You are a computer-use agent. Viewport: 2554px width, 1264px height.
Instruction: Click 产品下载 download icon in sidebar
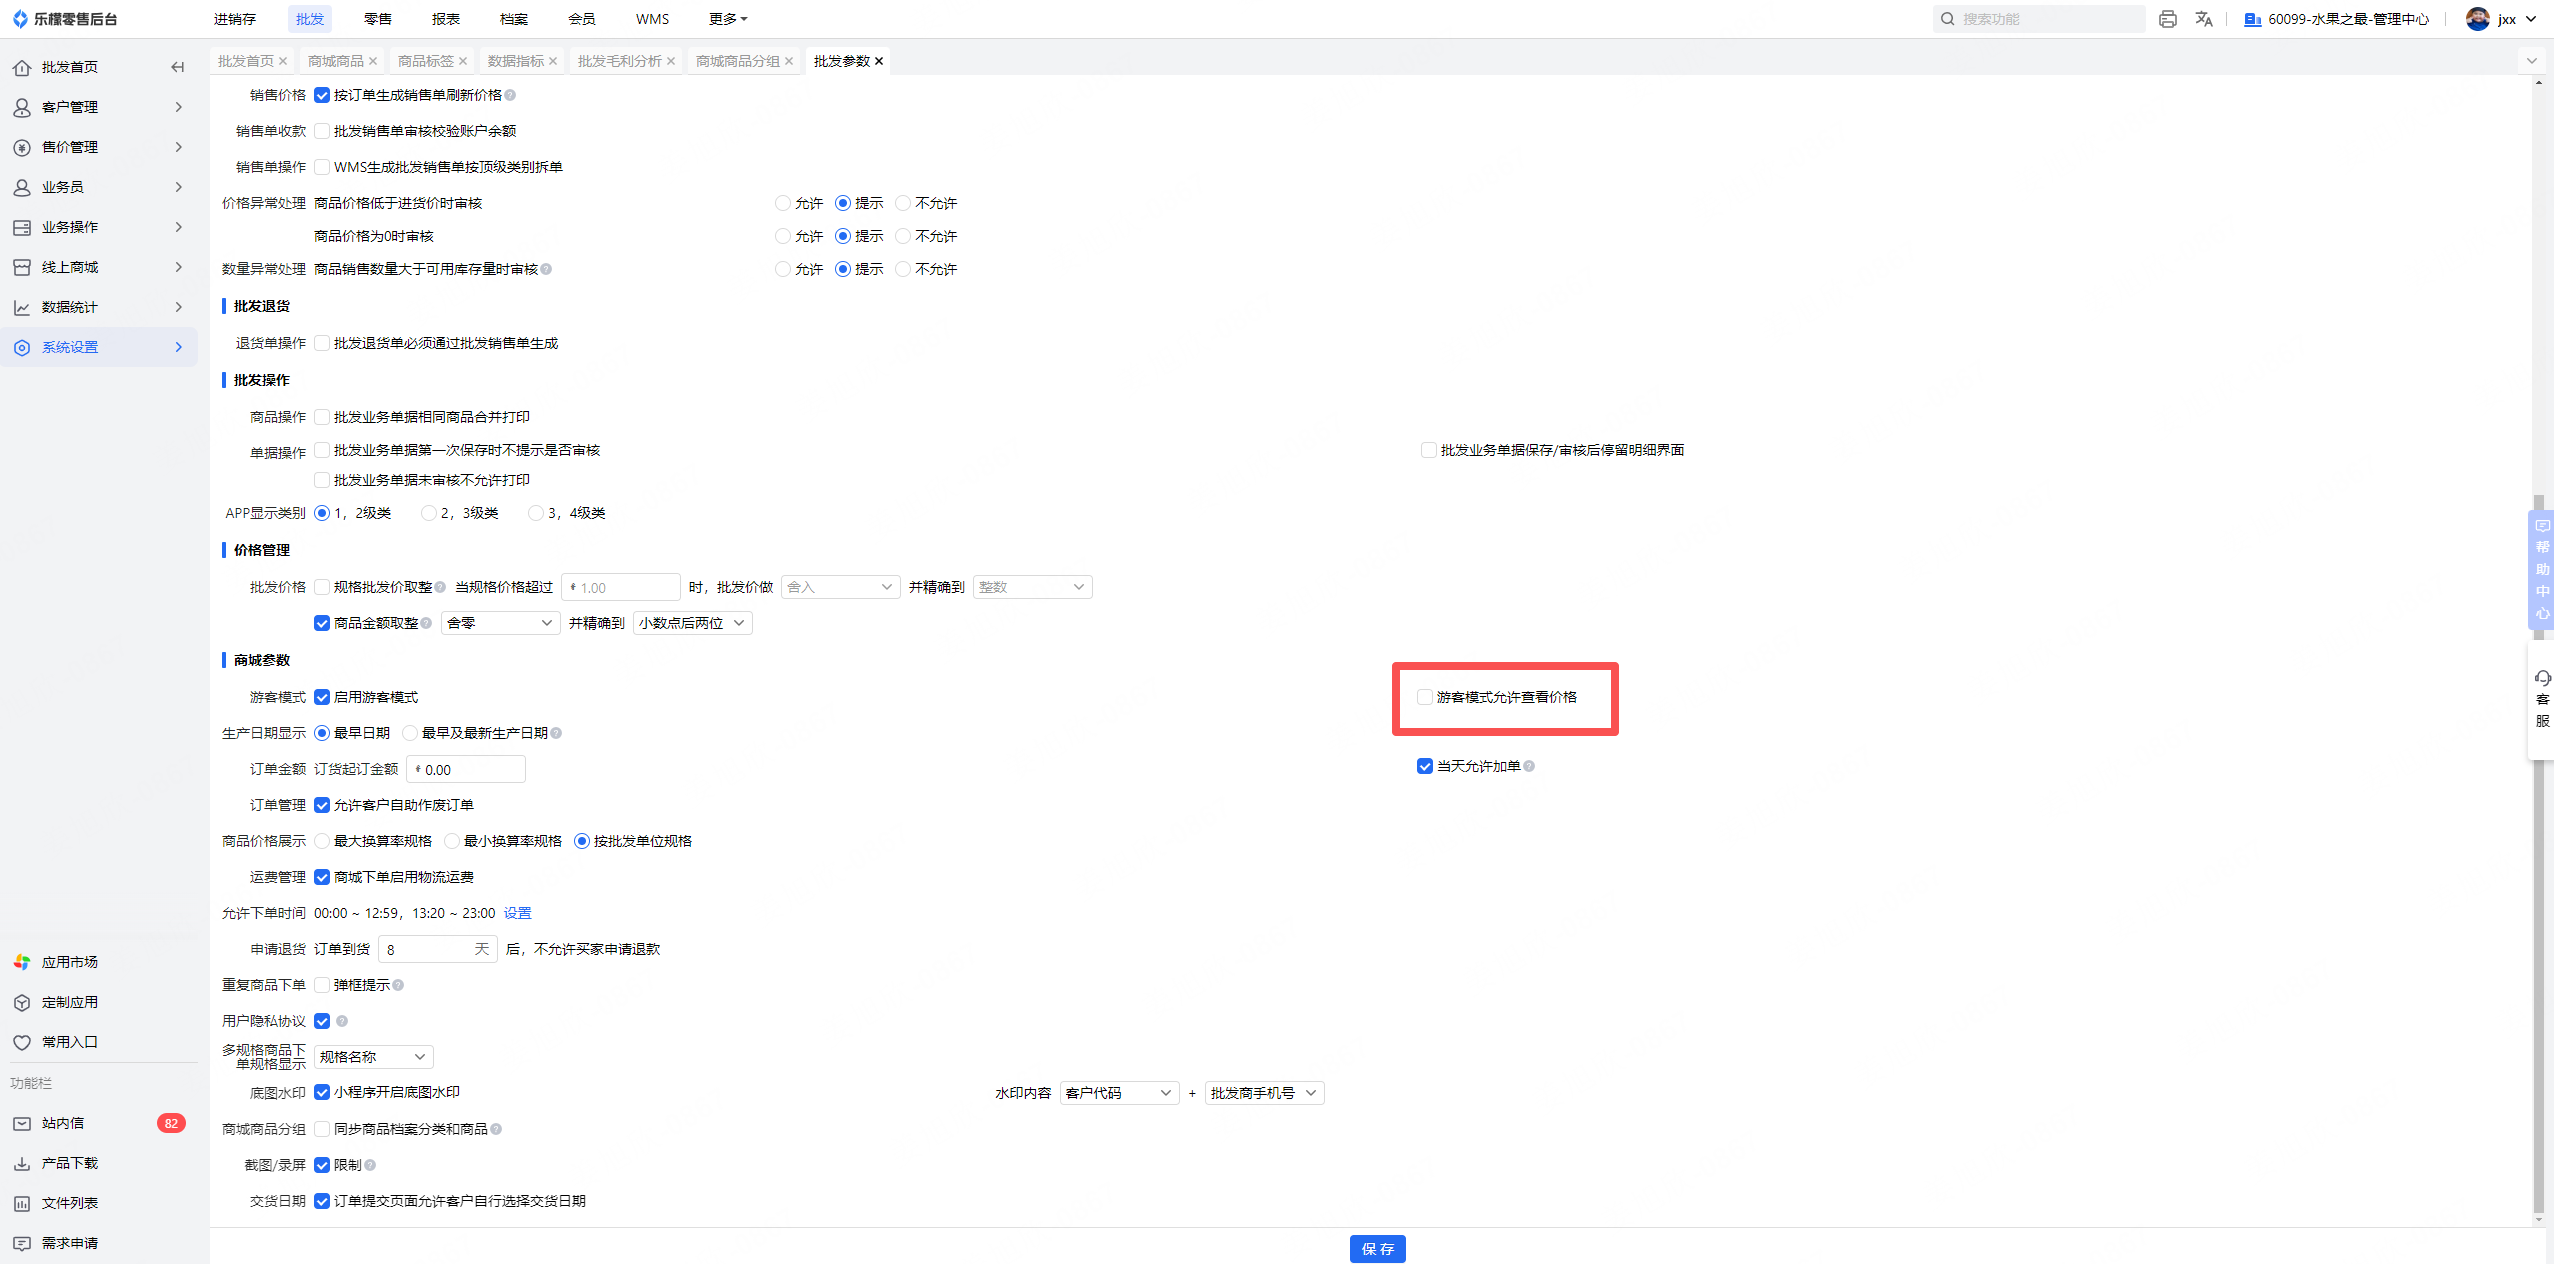[x=22, y=1163]
